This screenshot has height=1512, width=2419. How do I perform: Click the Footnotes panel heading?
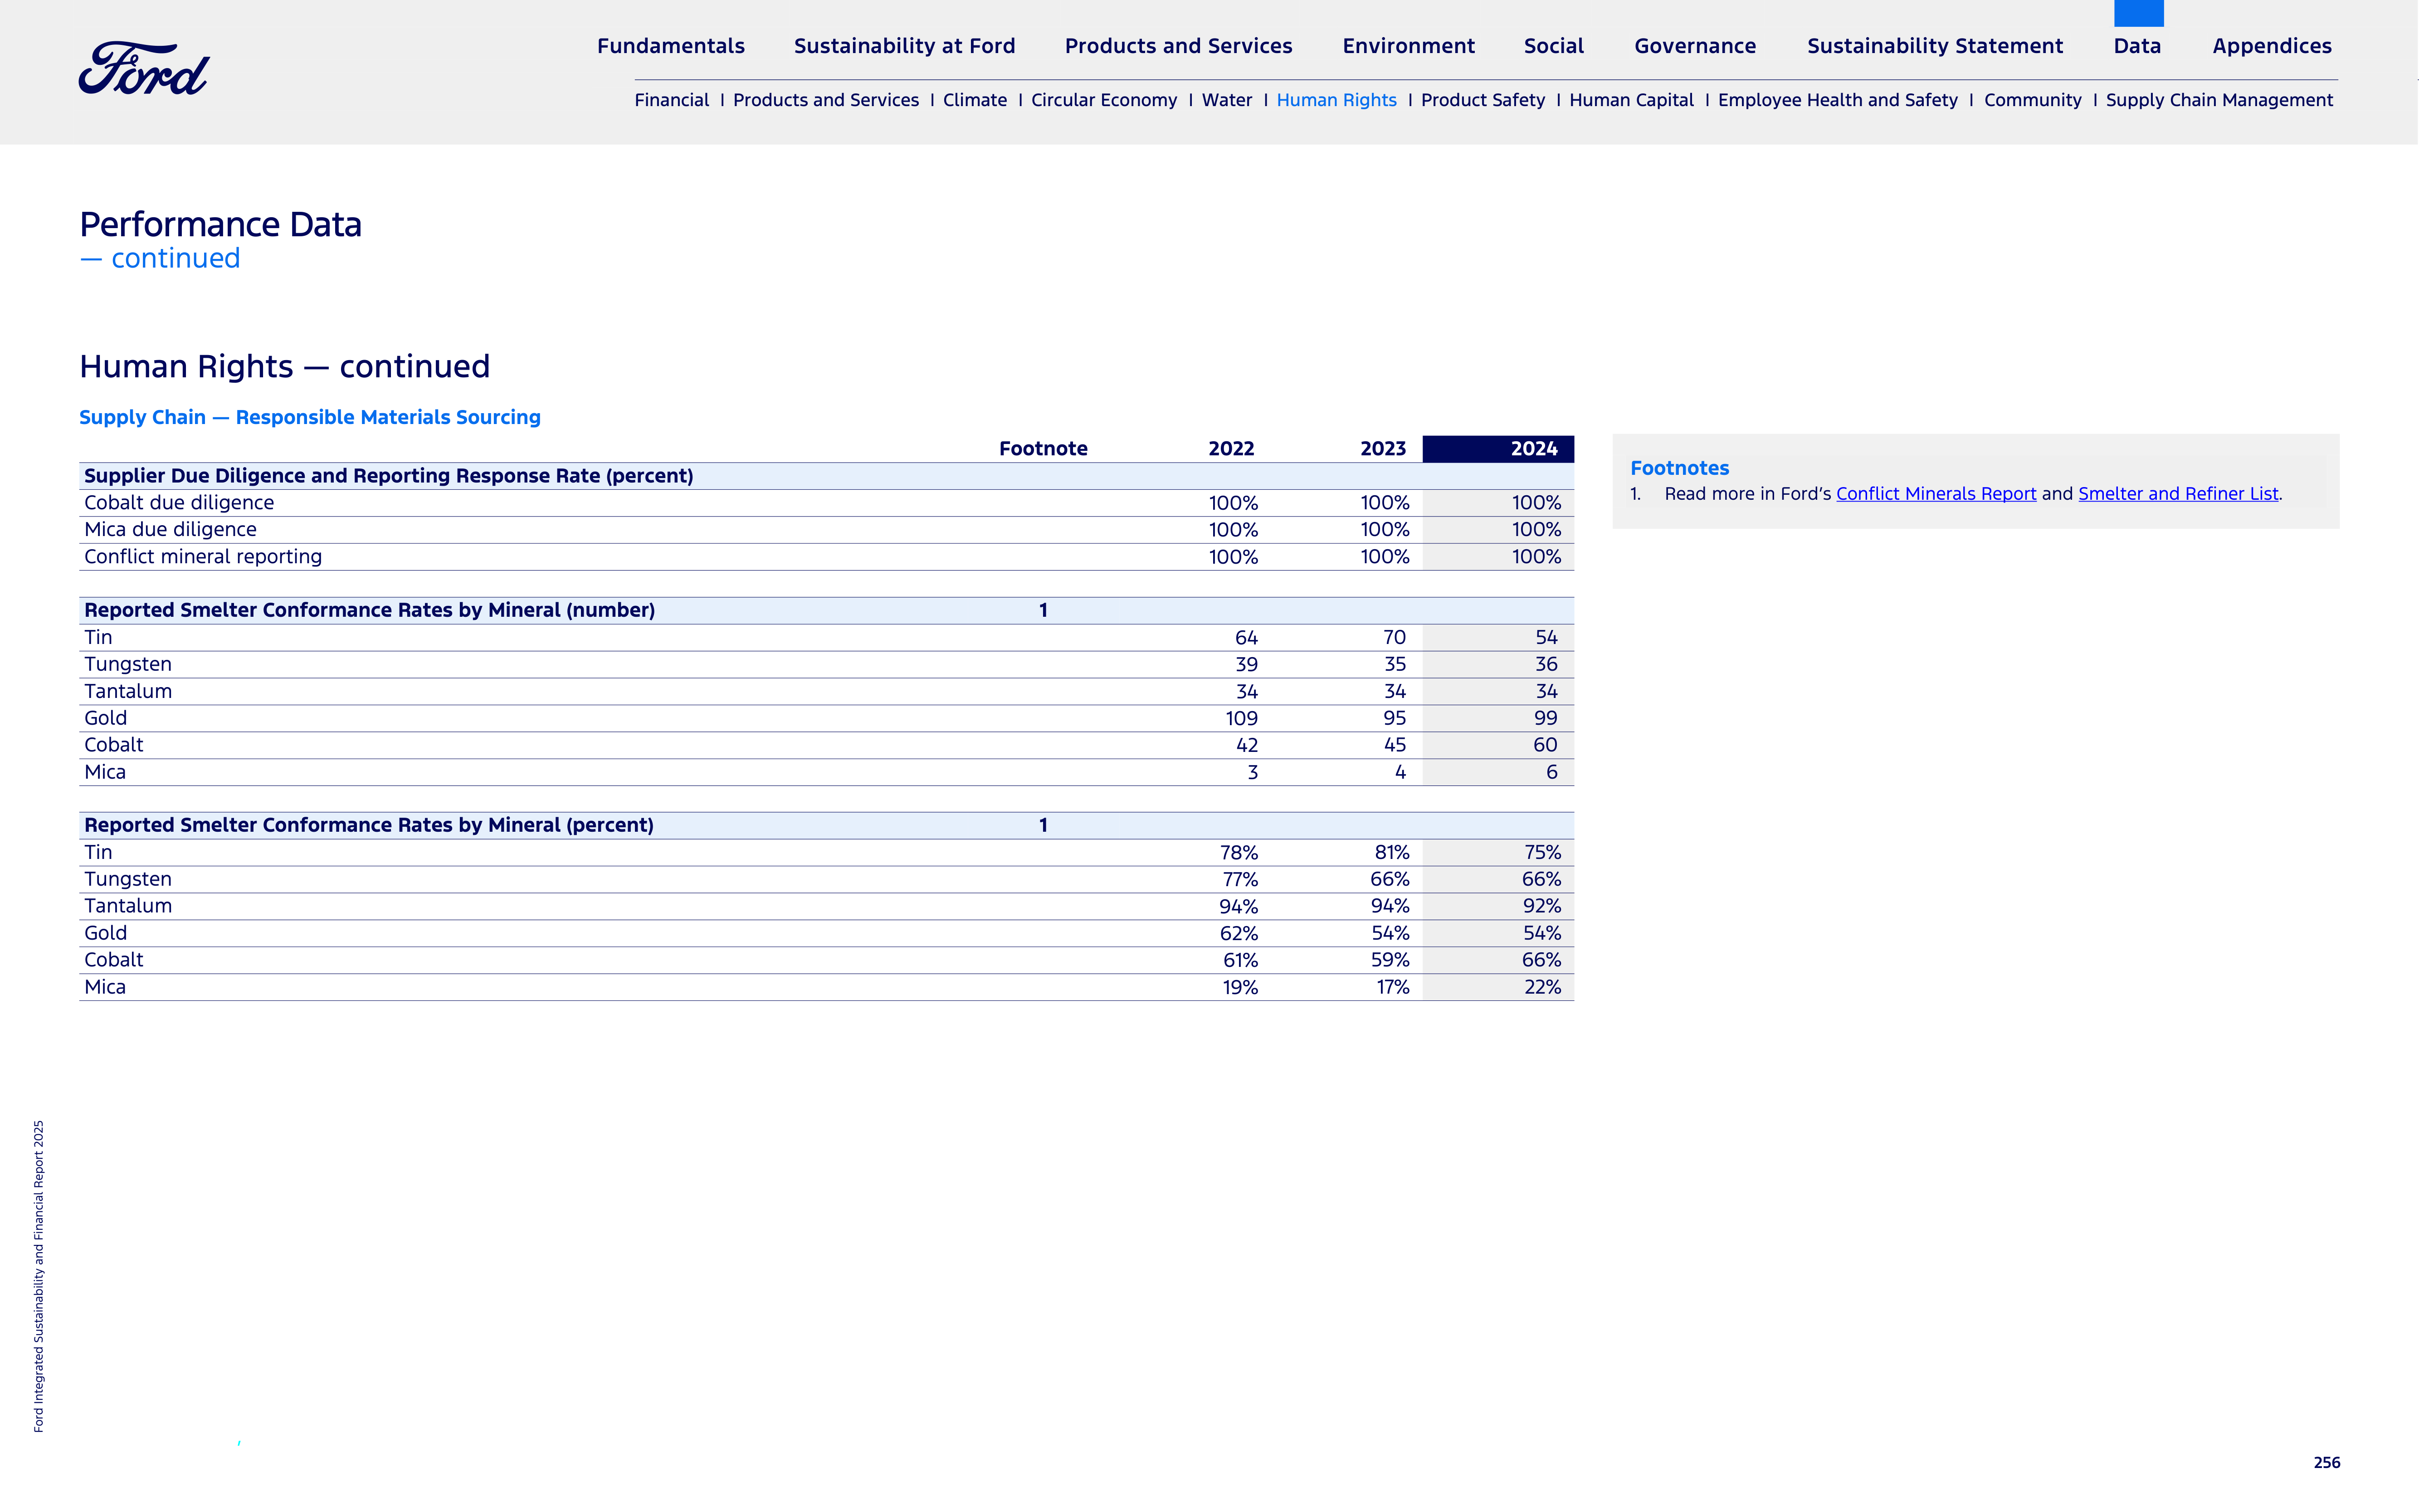1679,468
